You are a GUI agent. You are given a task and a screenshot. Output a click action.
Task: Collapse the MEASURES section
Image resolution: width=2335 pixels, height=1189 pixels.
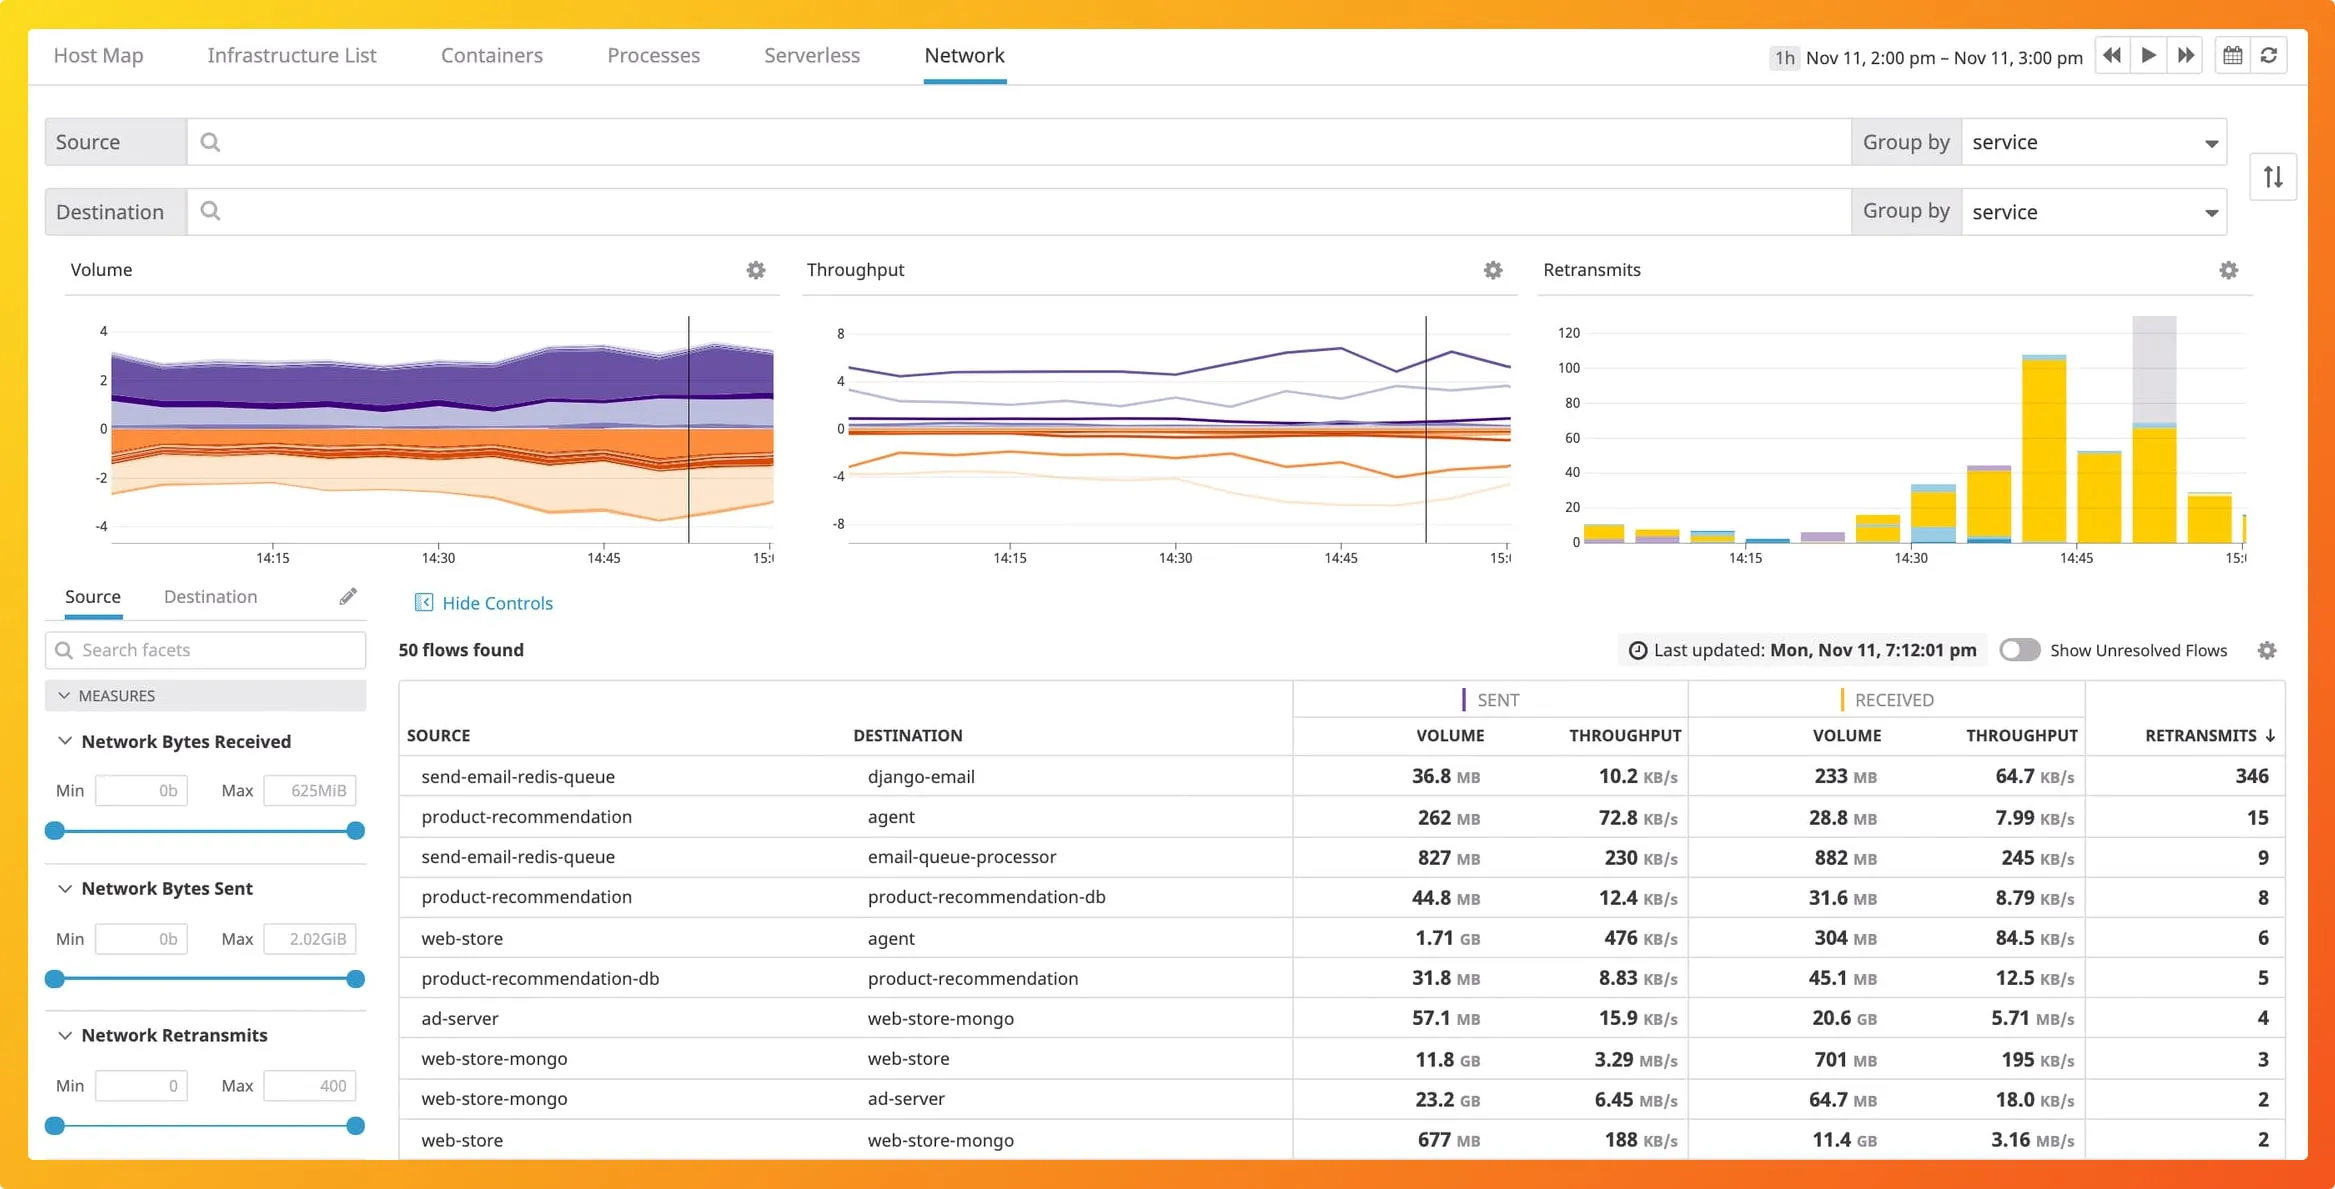click(205, 696)
